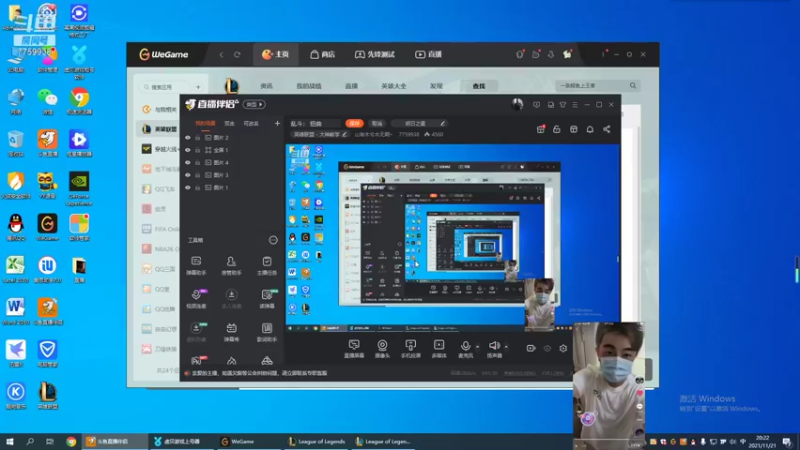Image resolution: width=800 pixels, height=450 pixels.
Task: Open Windows Start menu
Action: (10, 441)
